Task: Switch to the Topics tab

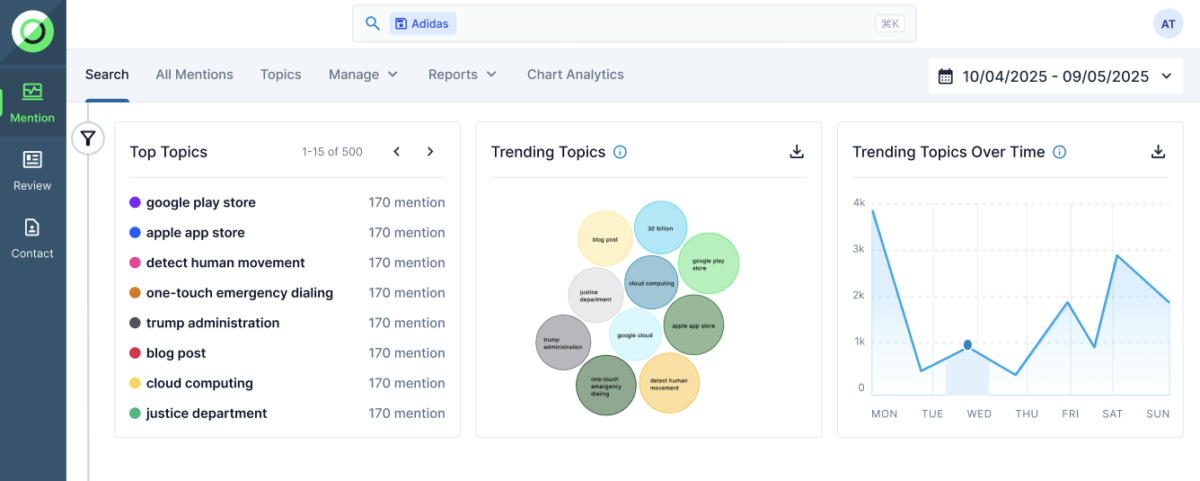Action: coord(281,74)
